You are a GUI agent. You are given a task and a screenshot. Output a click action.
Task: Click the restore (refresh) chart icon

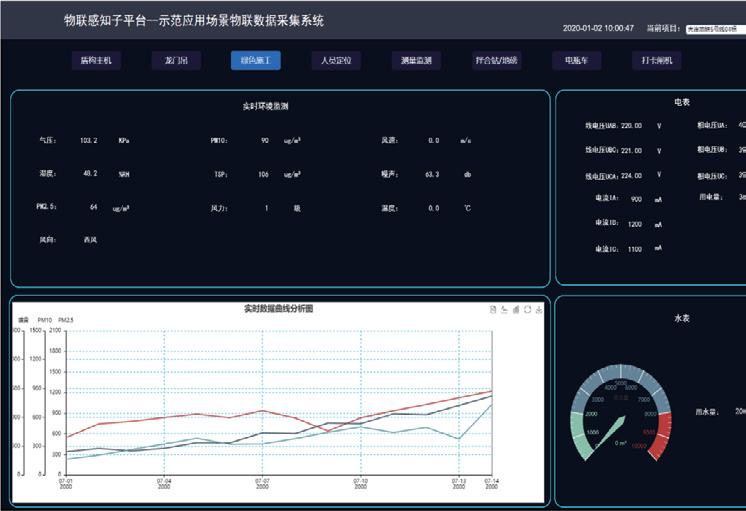point(527,310)
